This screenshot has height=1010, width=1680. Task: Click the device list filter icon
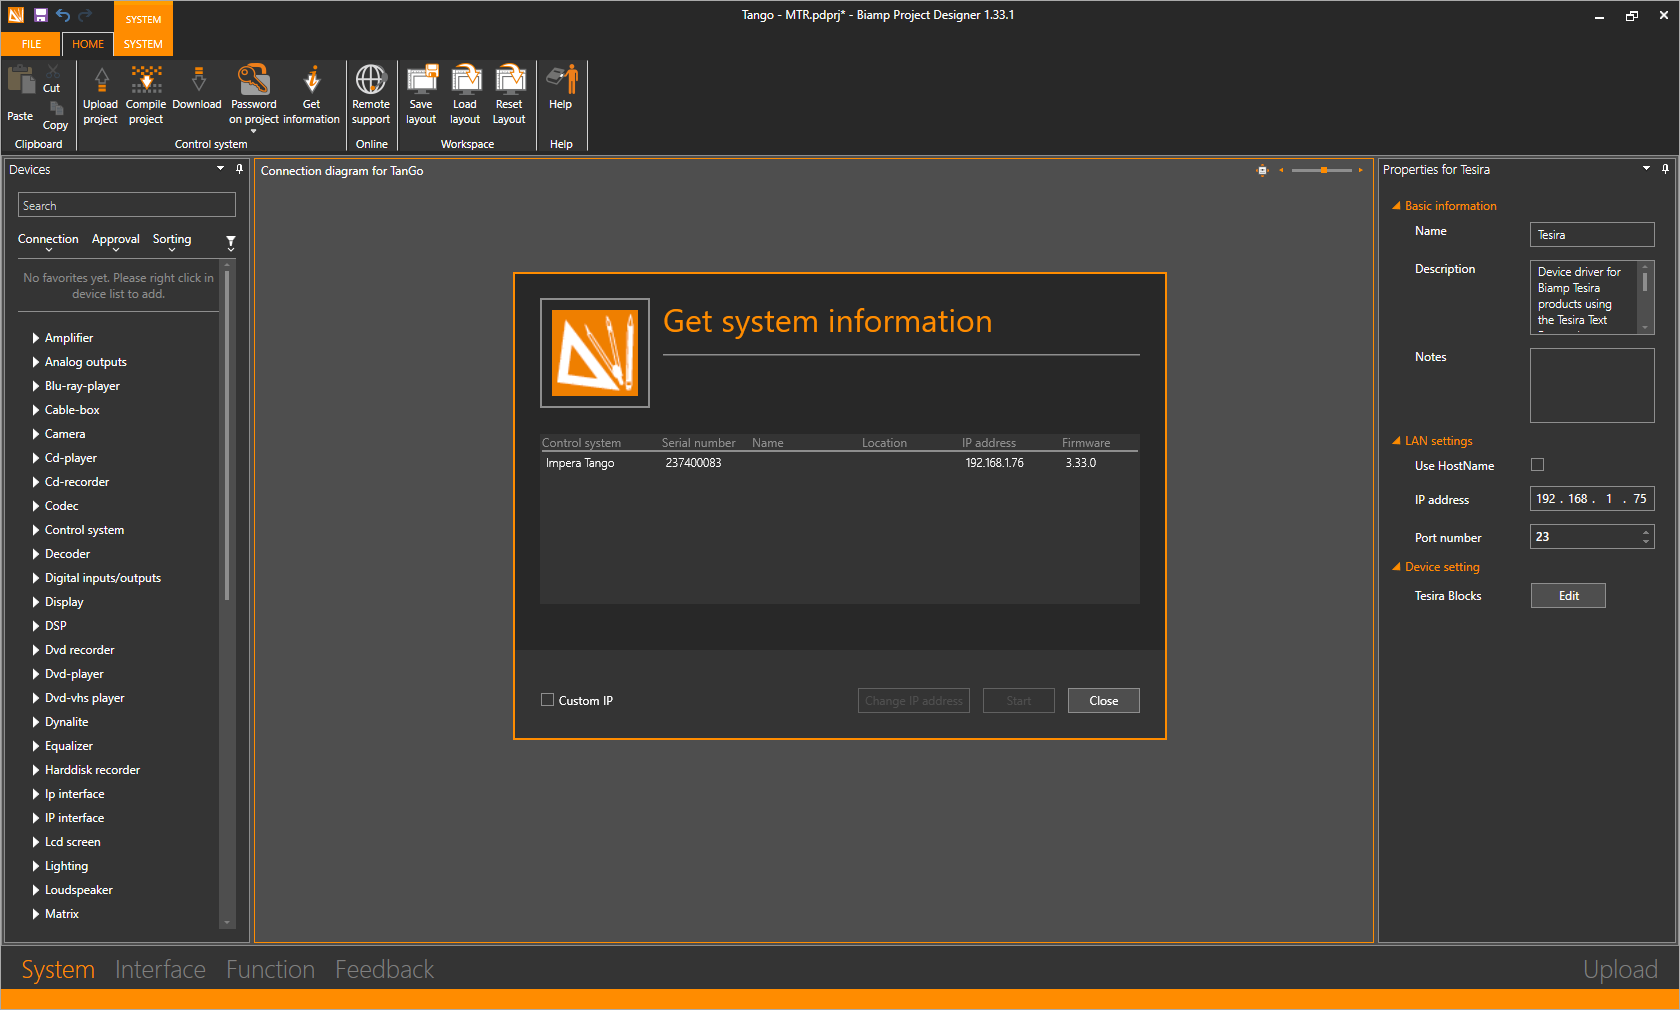pyautogui.click(x=231, y=242)
